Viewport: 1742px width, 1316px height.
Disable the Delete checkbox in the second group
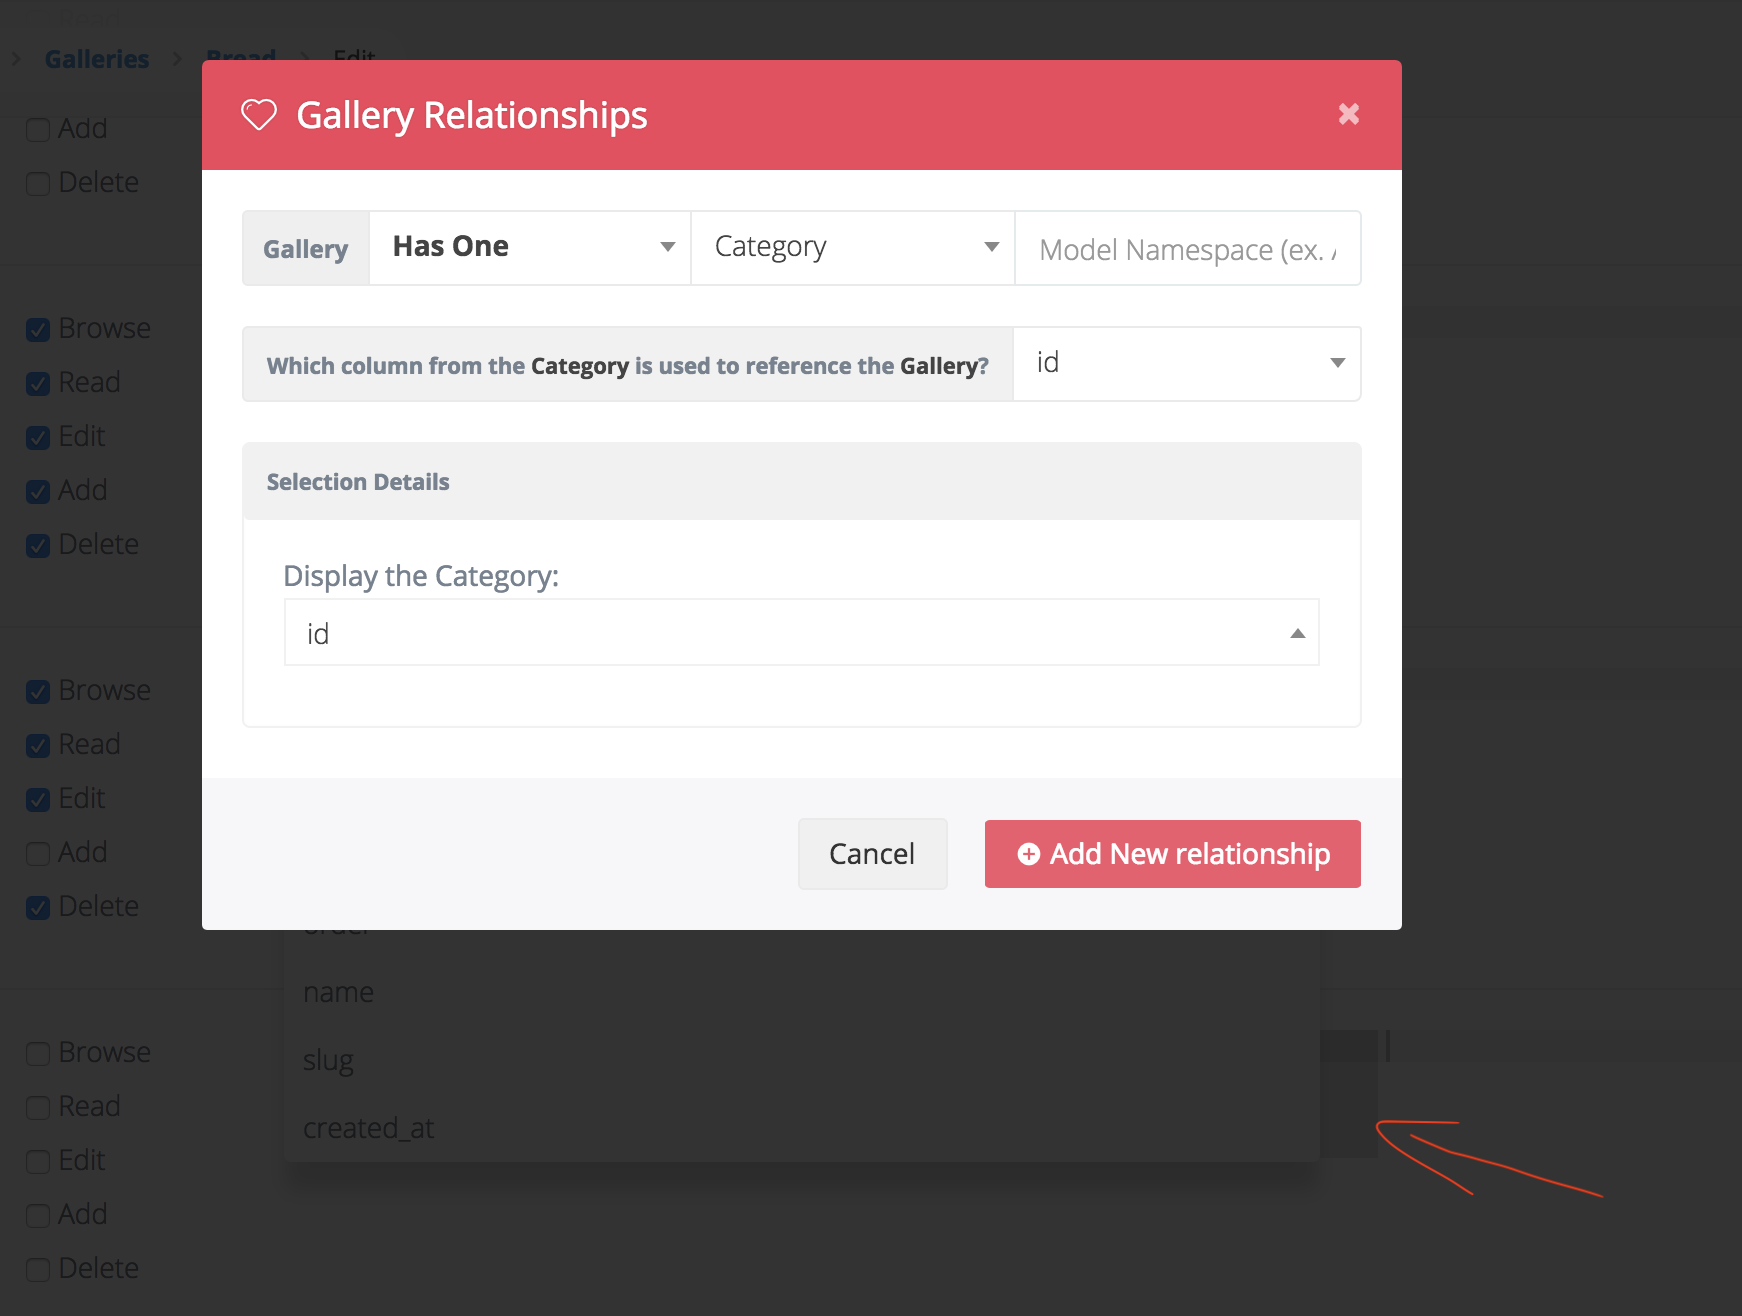coord(38,545)
